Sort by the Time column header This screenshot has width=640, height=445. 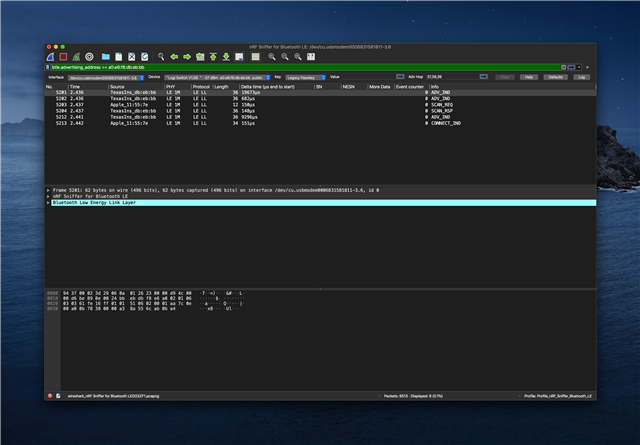pos(88,87)
